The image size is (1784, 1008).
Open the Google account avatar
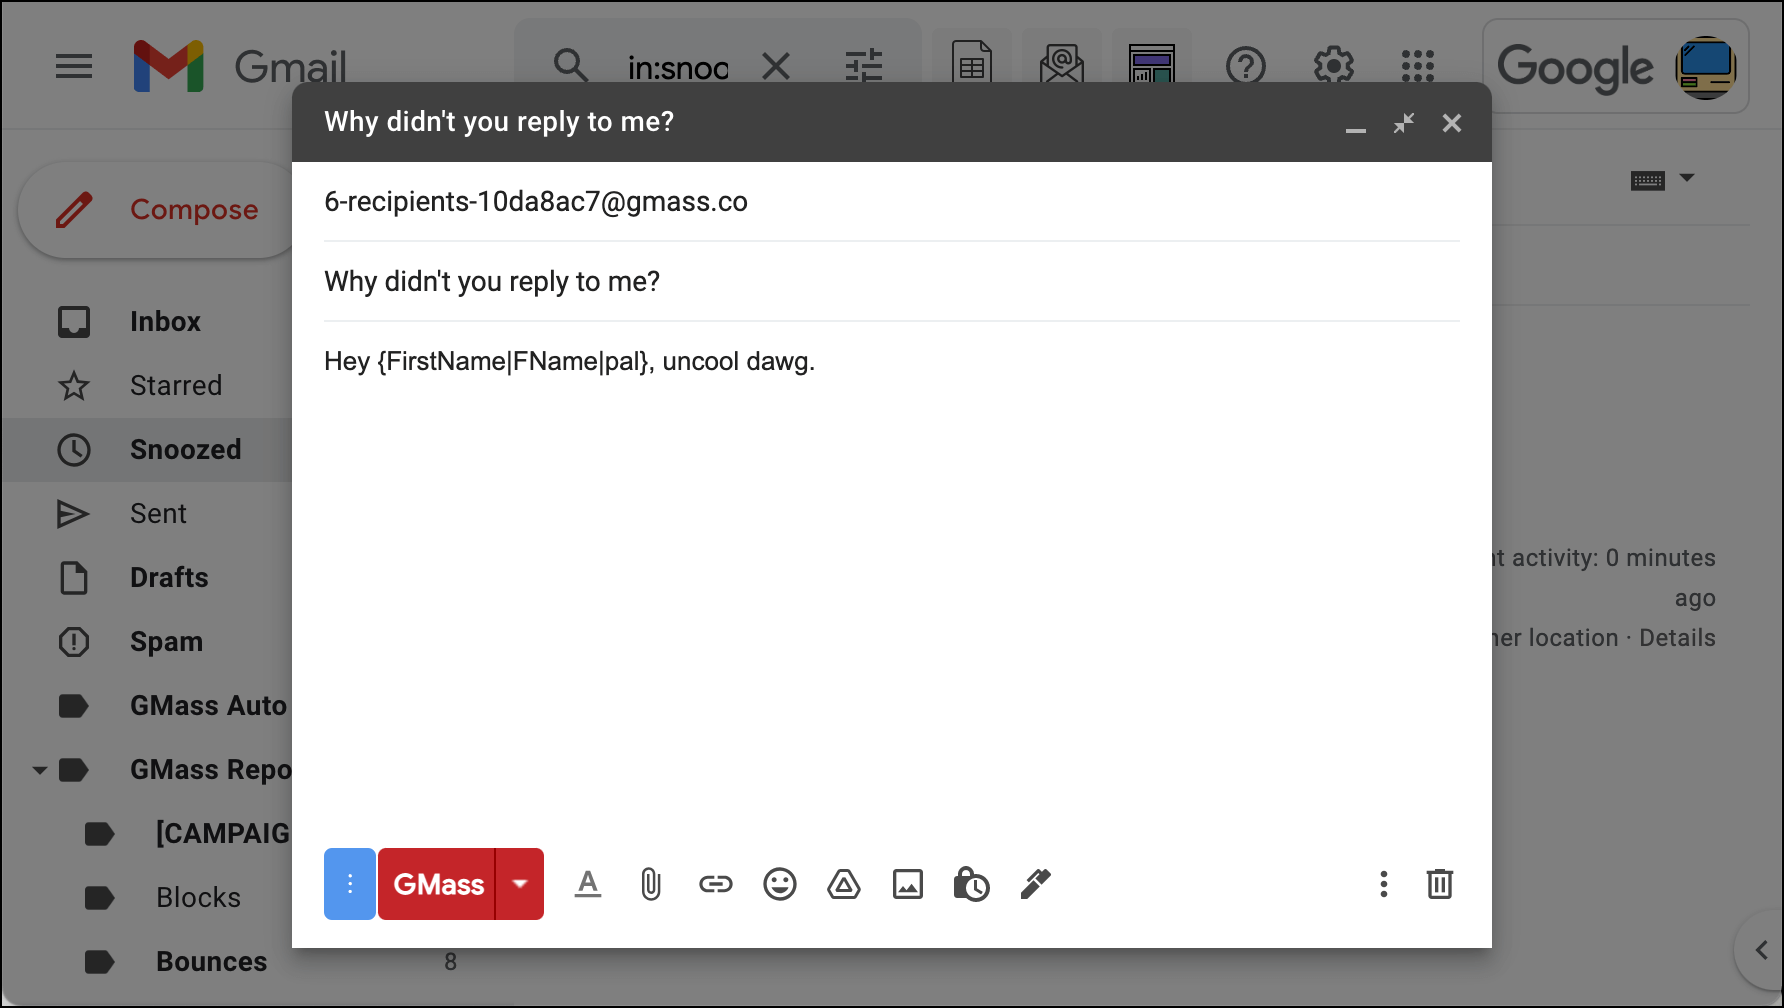(x=1706, y=67)
